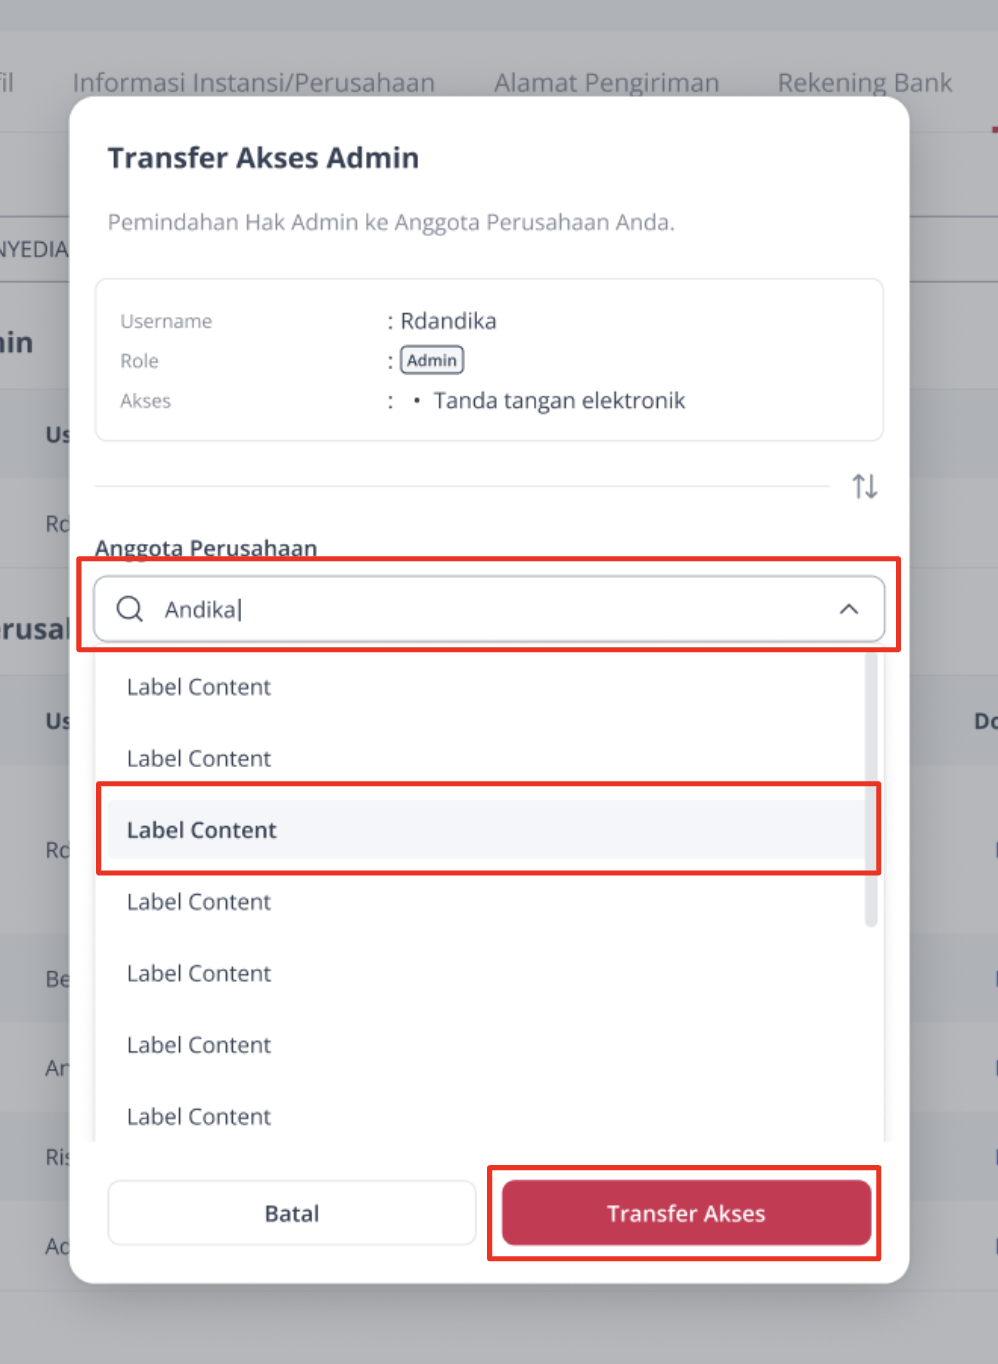Click the dropdown list scrollbar
The width and height of the screenshot is (998, 1364).
(871, 790)
